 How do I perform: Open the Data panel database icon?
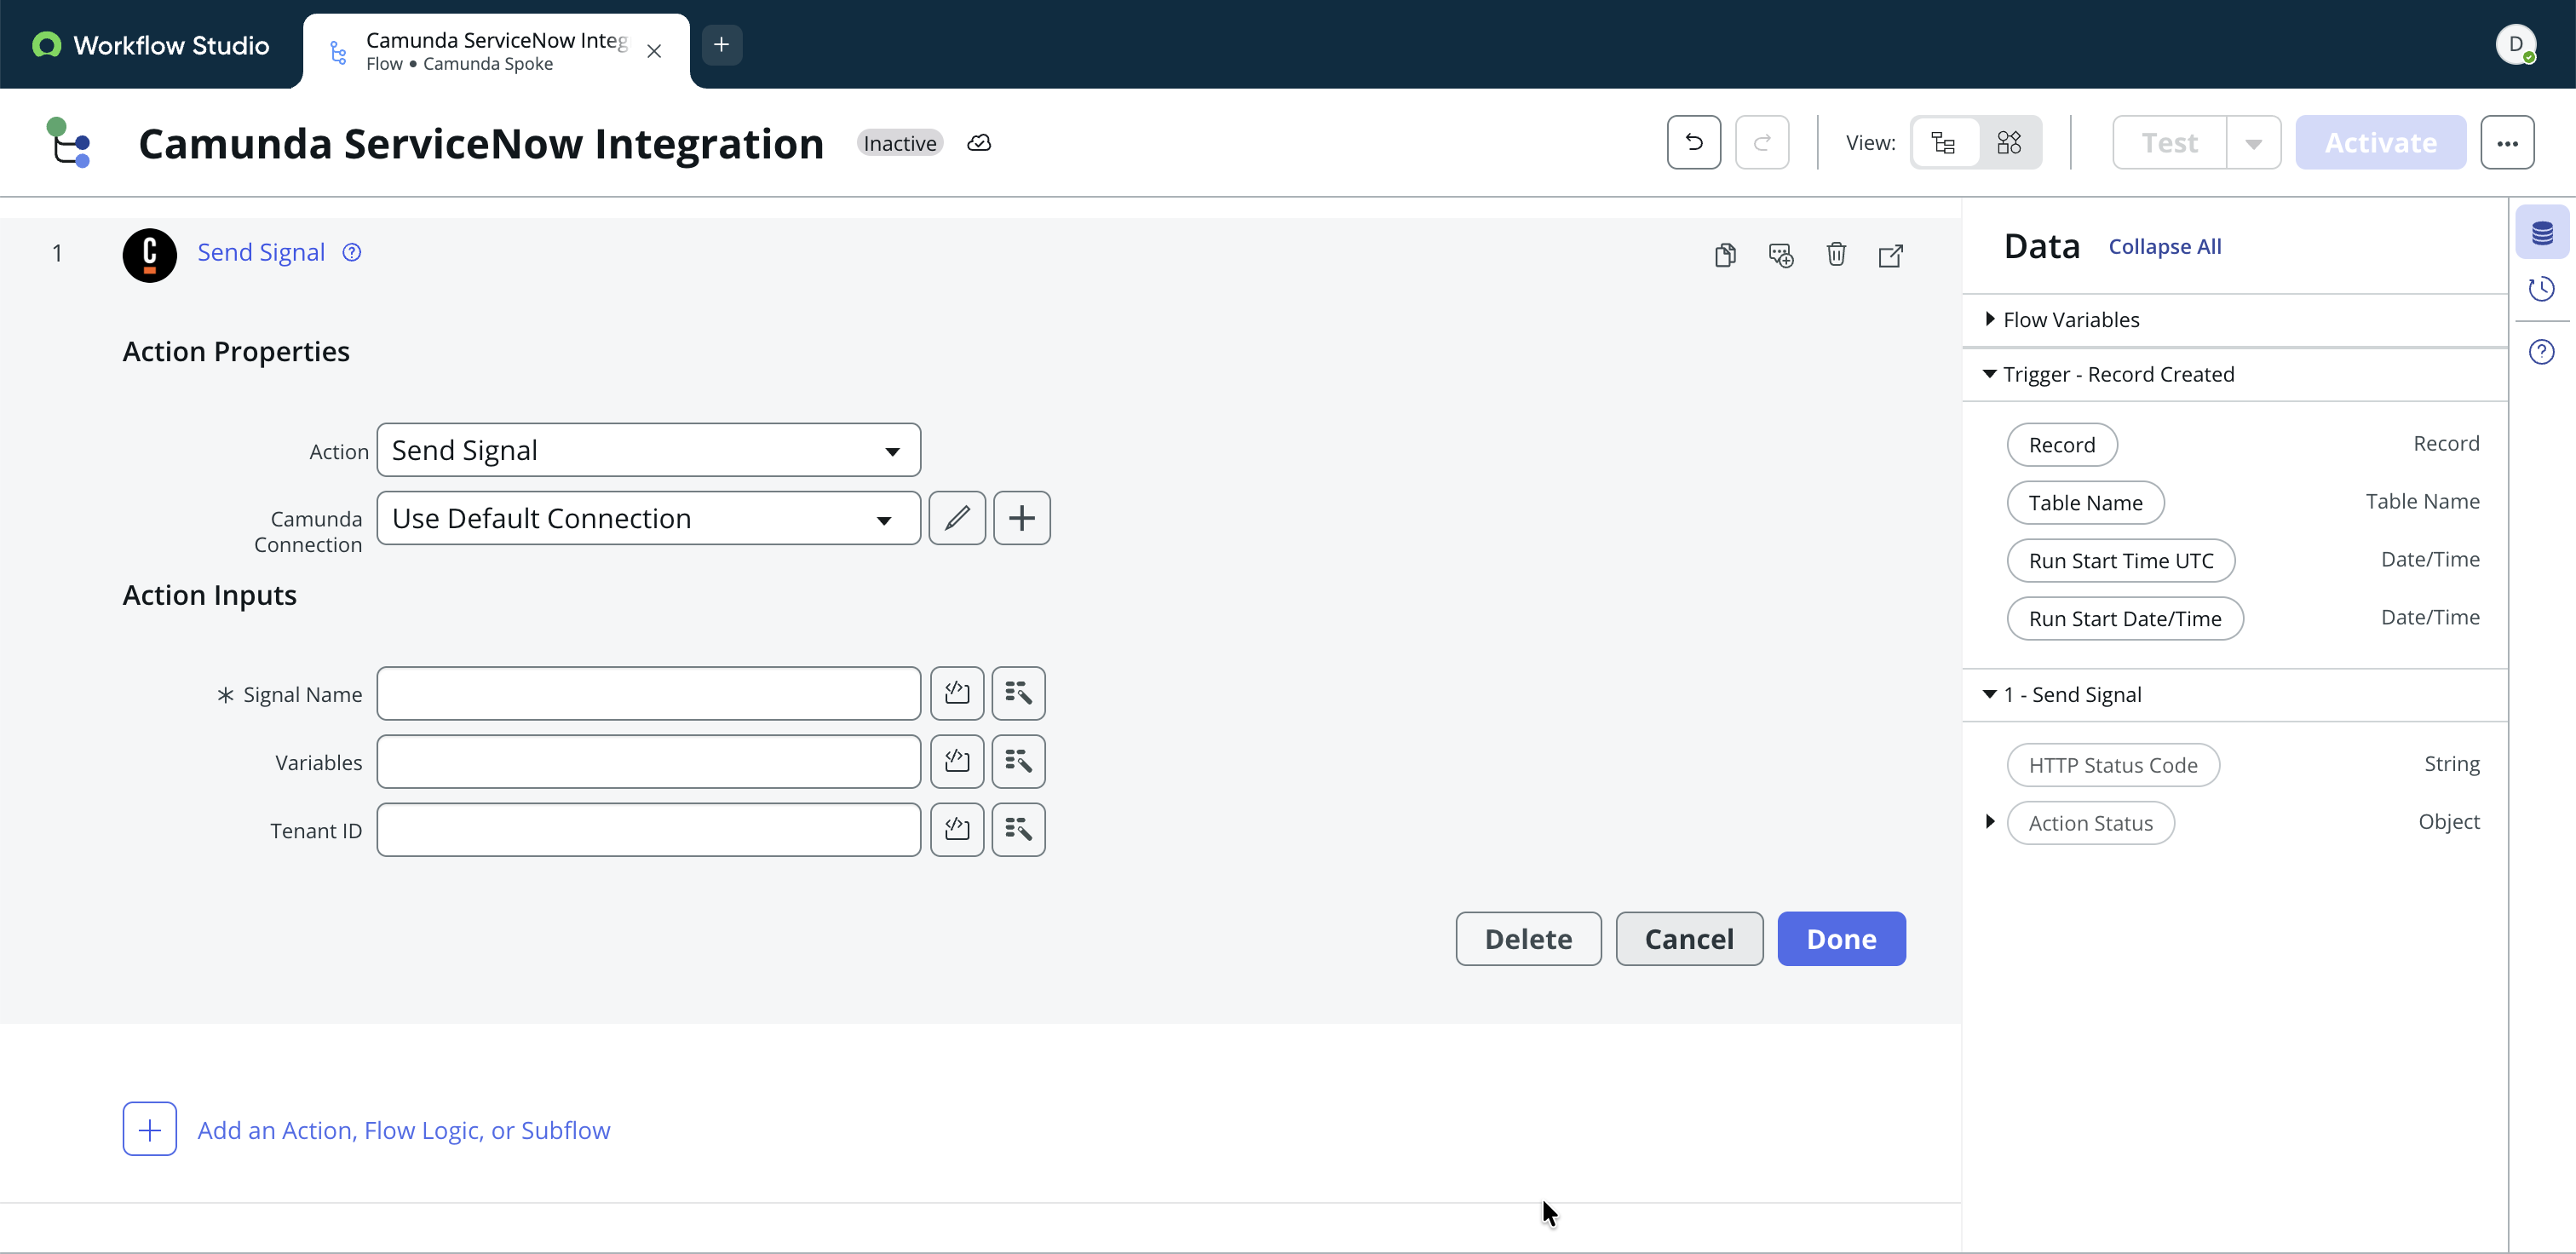(x=2541, y=233)
